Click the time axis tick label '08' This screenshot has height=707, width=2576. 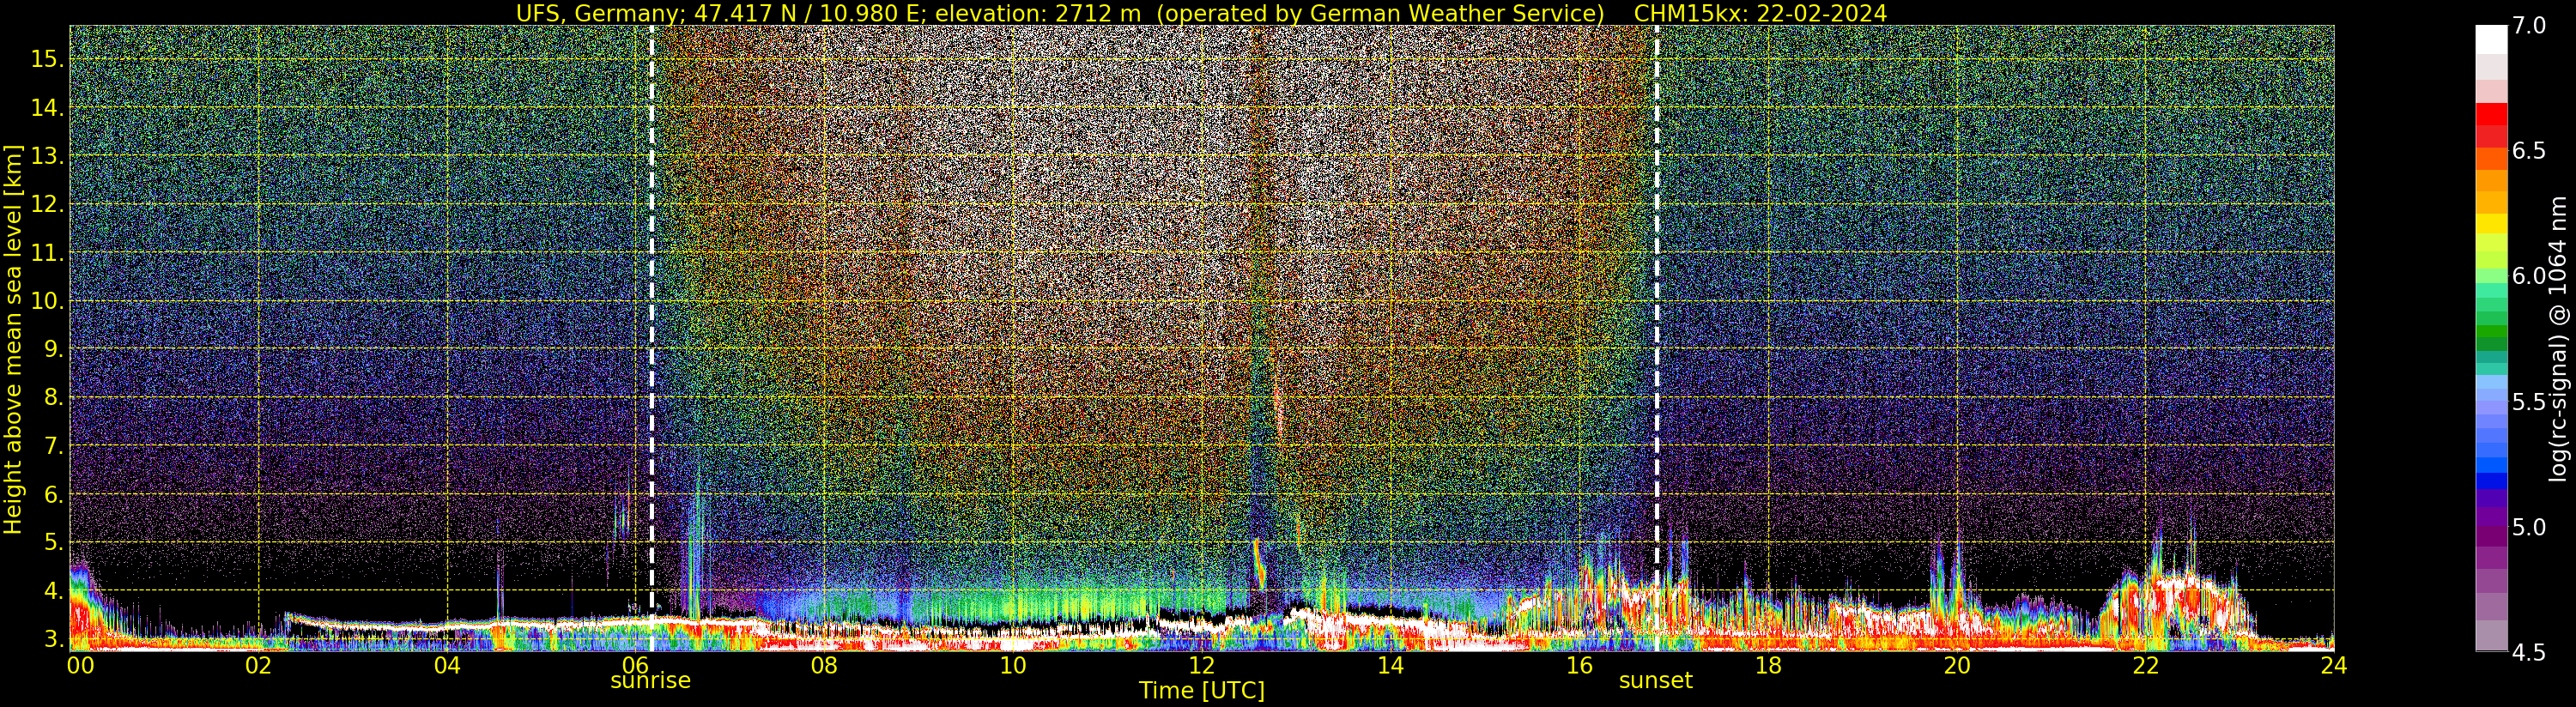click(x=824, y=666)
